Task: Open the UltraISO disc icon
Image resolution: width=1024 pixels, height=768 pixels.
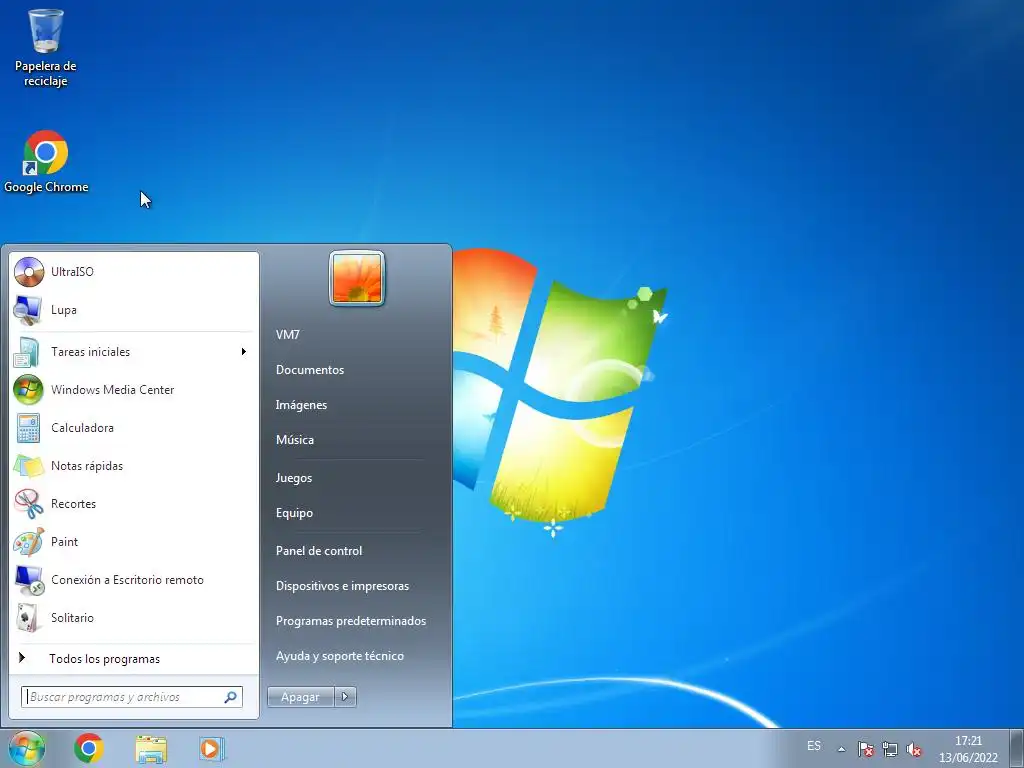Action: pyautogui.click(x=29, y=272)
